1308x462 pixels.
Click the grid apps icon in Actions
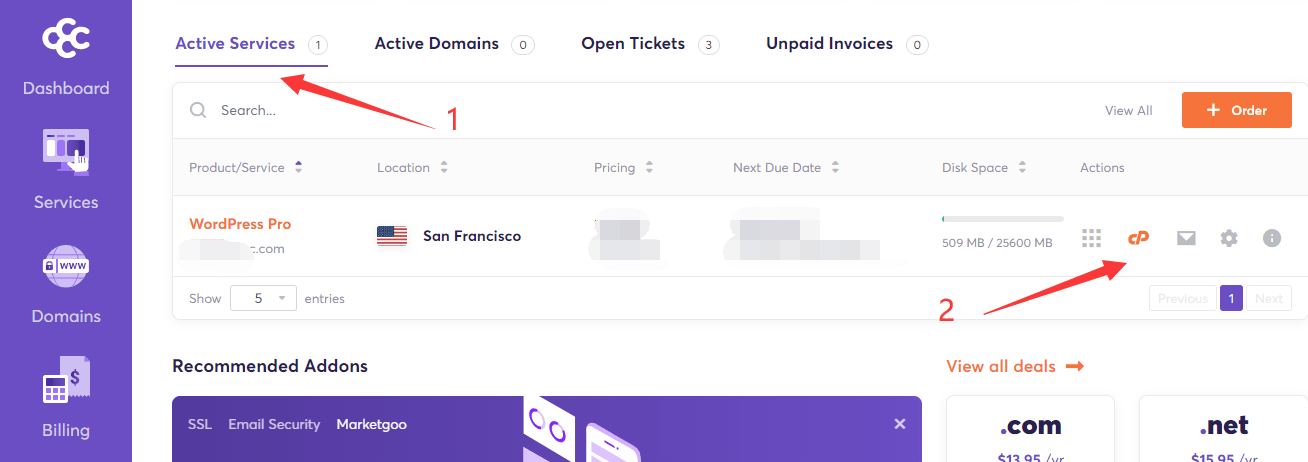pyautogui.click(x=1092, y=238)
